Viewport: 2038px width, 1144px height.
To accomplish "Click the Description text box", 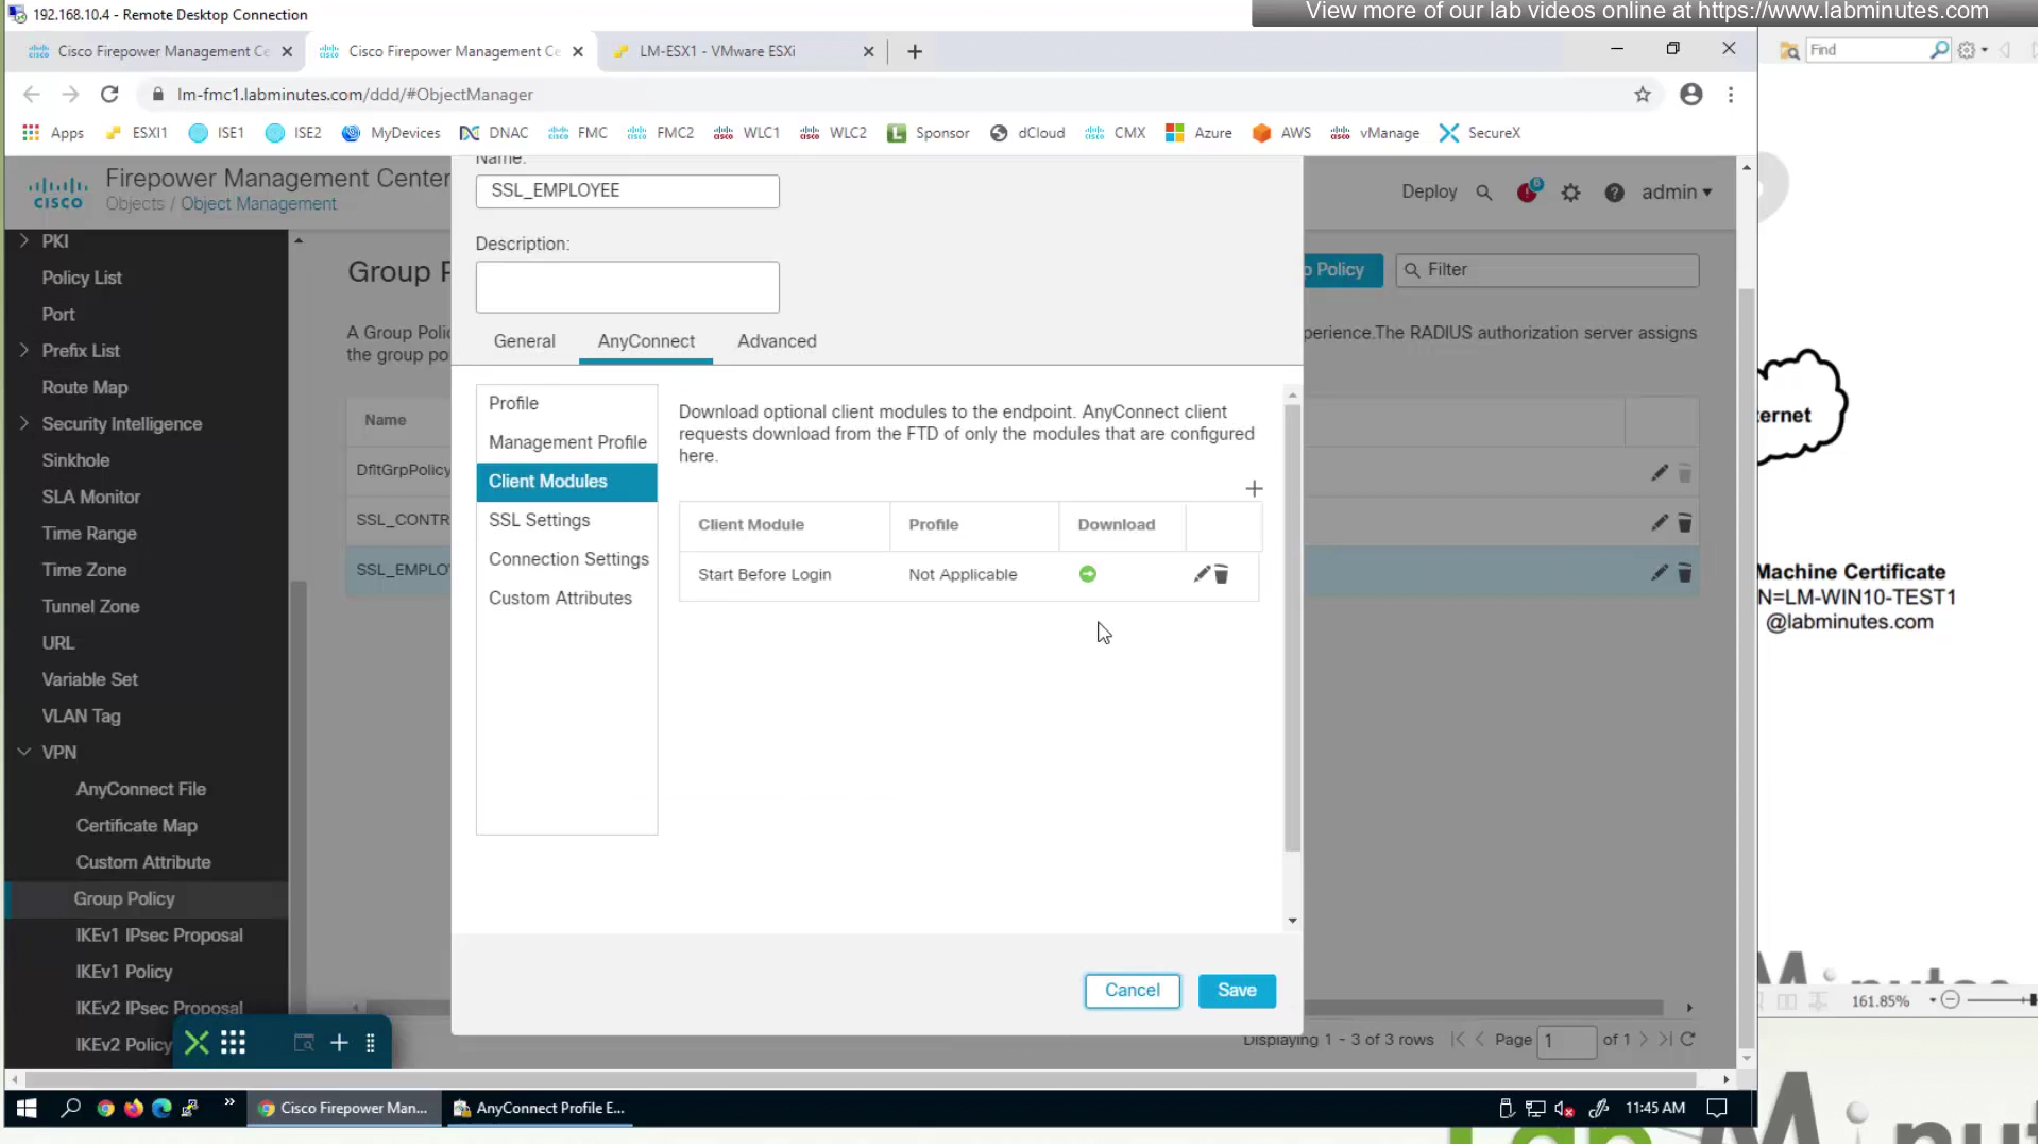I will (627, 287).
